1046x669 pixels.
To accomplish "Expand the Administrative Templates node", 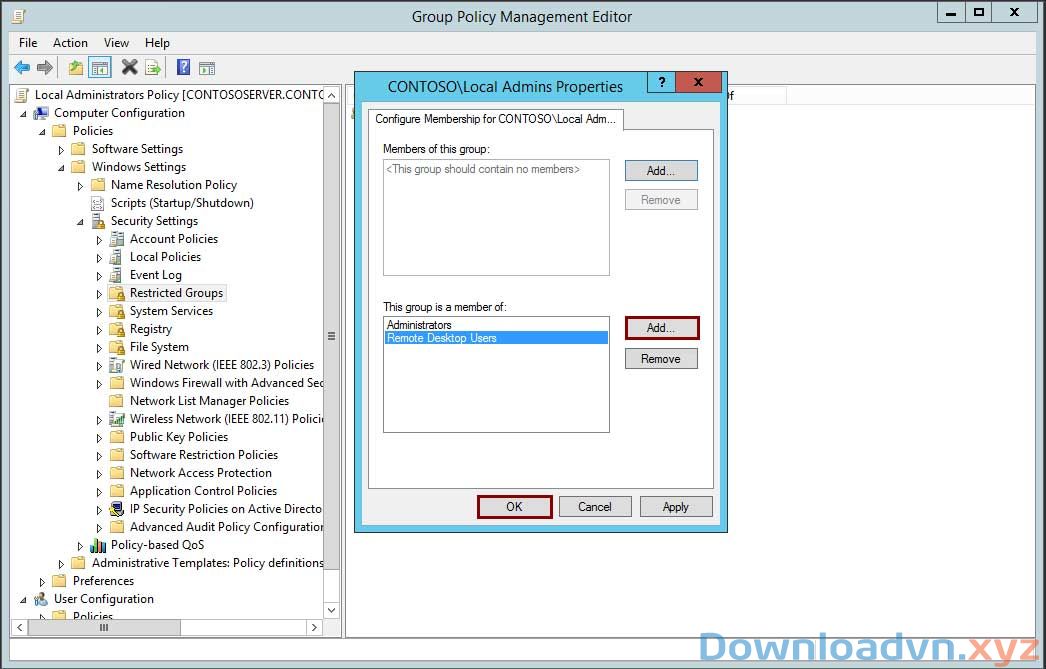I will point(61,564).
